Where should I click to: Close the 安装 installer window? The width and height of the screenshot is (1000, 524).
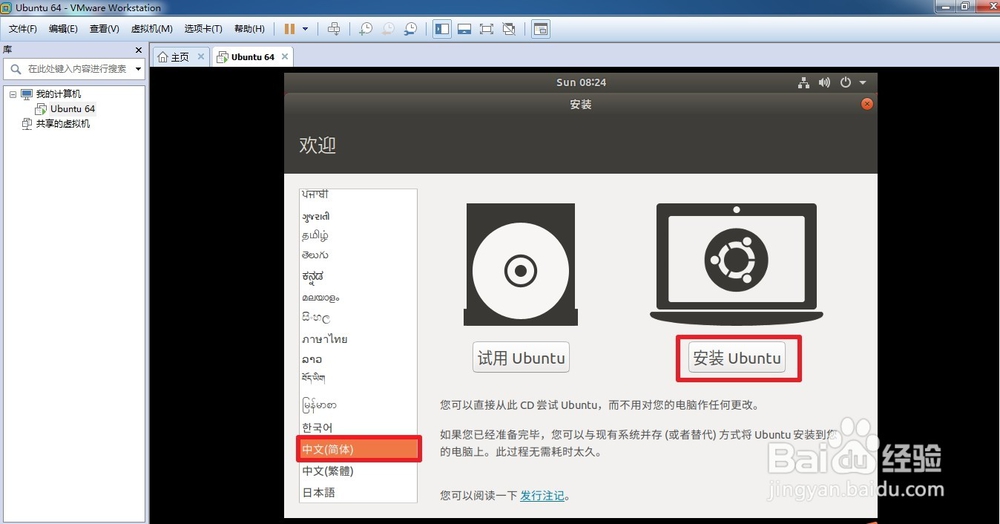(867, 104)
